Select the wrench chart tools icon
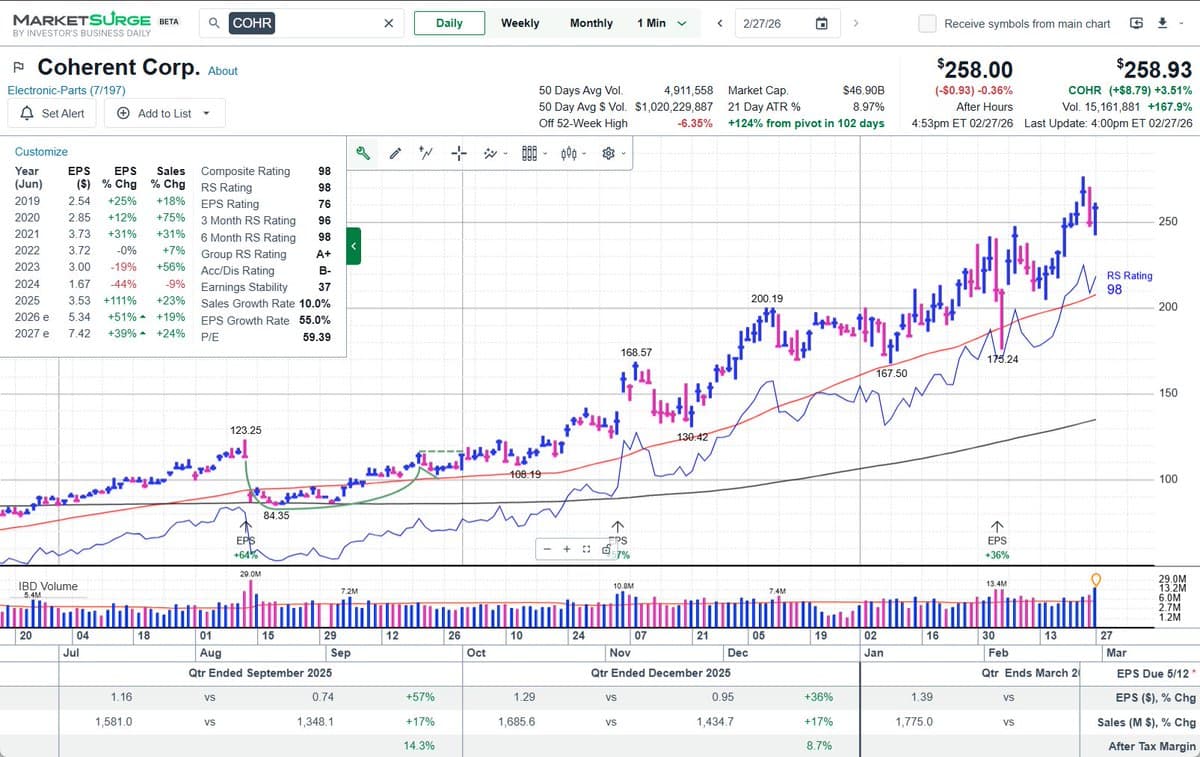Screen dimensions: 1200x757 (x=363, y=153)
